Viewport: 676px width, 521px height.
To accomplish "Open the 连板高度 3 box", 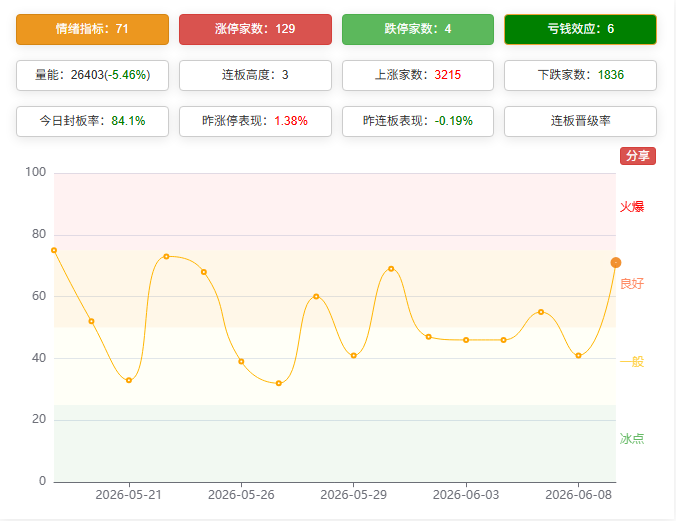I will tap(255, 75).
